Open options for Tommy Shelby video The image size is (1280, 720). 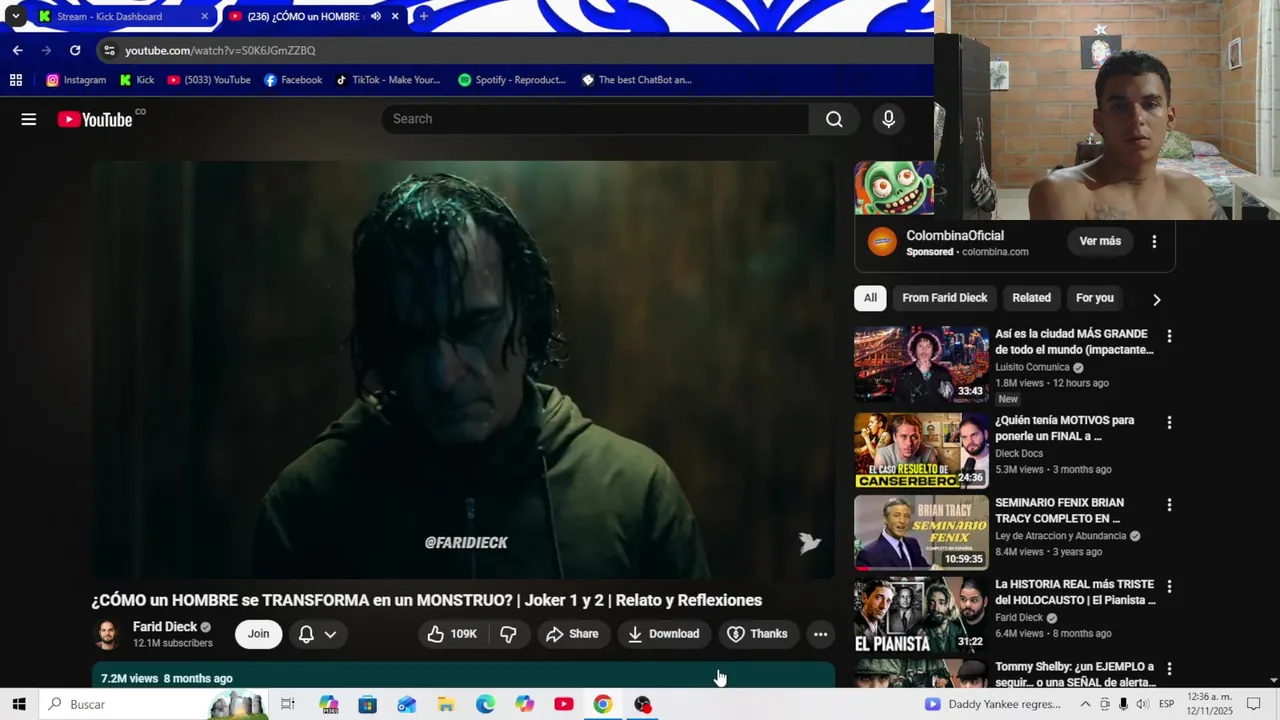coord(1169,669)
